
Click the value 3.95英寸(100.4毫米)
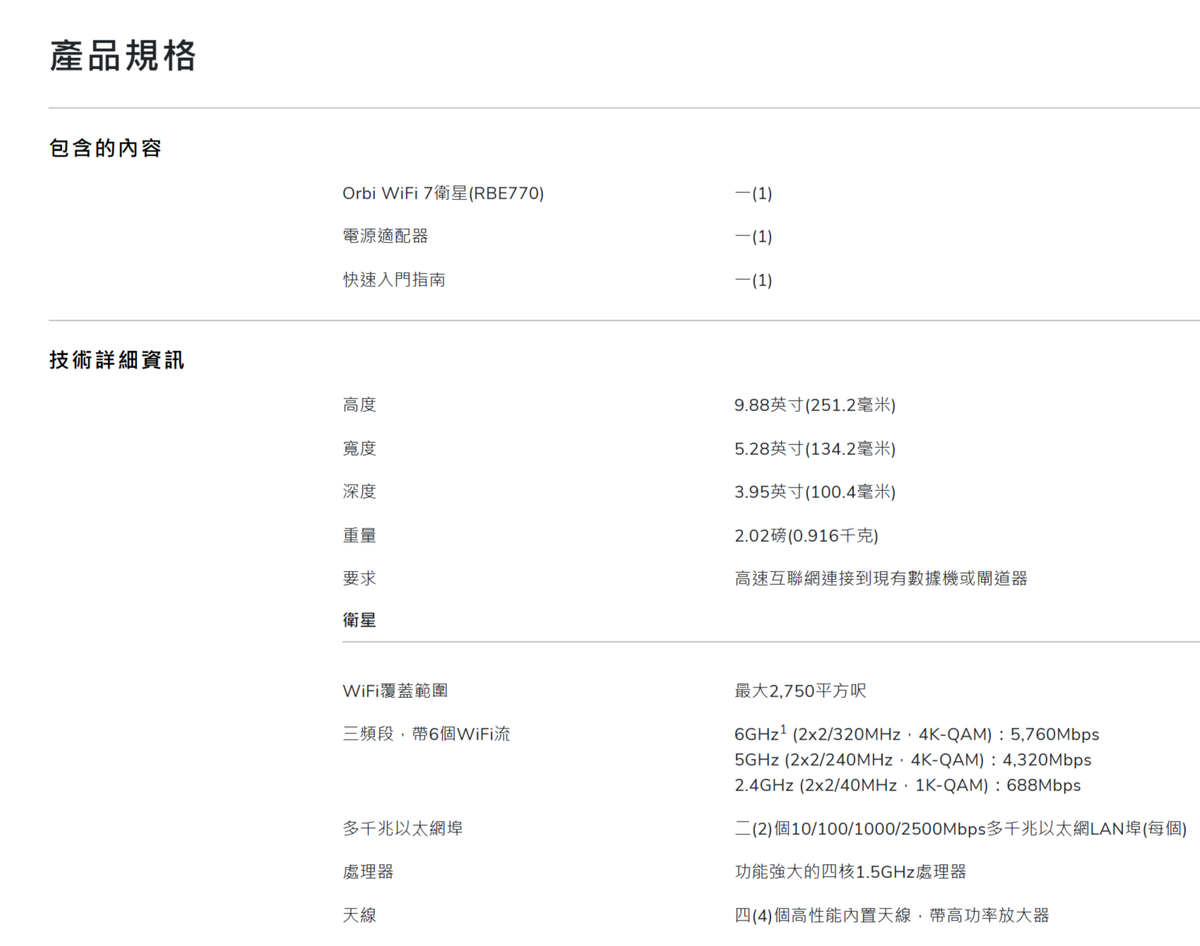[815, 492]
